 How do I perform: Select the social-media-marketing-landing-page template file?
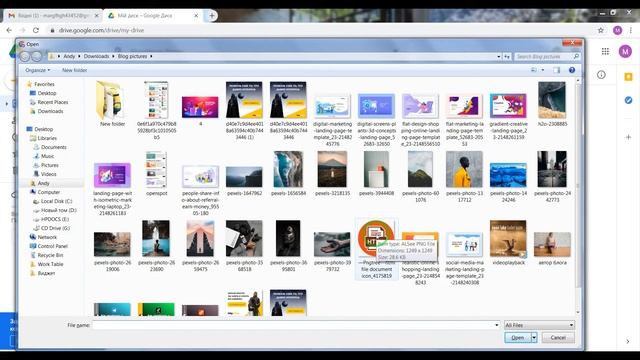pyautogui.click(x=464, y=258)
